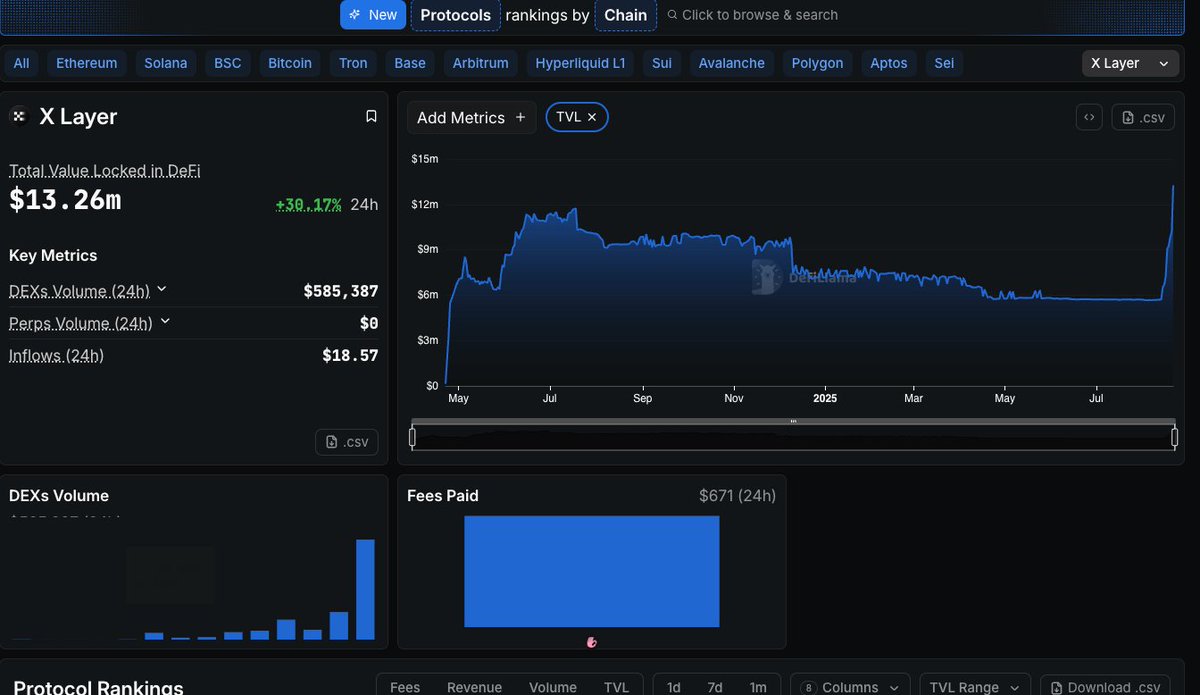Click Add Metrics plus button

pyautogui.click(x=471, y=117)
